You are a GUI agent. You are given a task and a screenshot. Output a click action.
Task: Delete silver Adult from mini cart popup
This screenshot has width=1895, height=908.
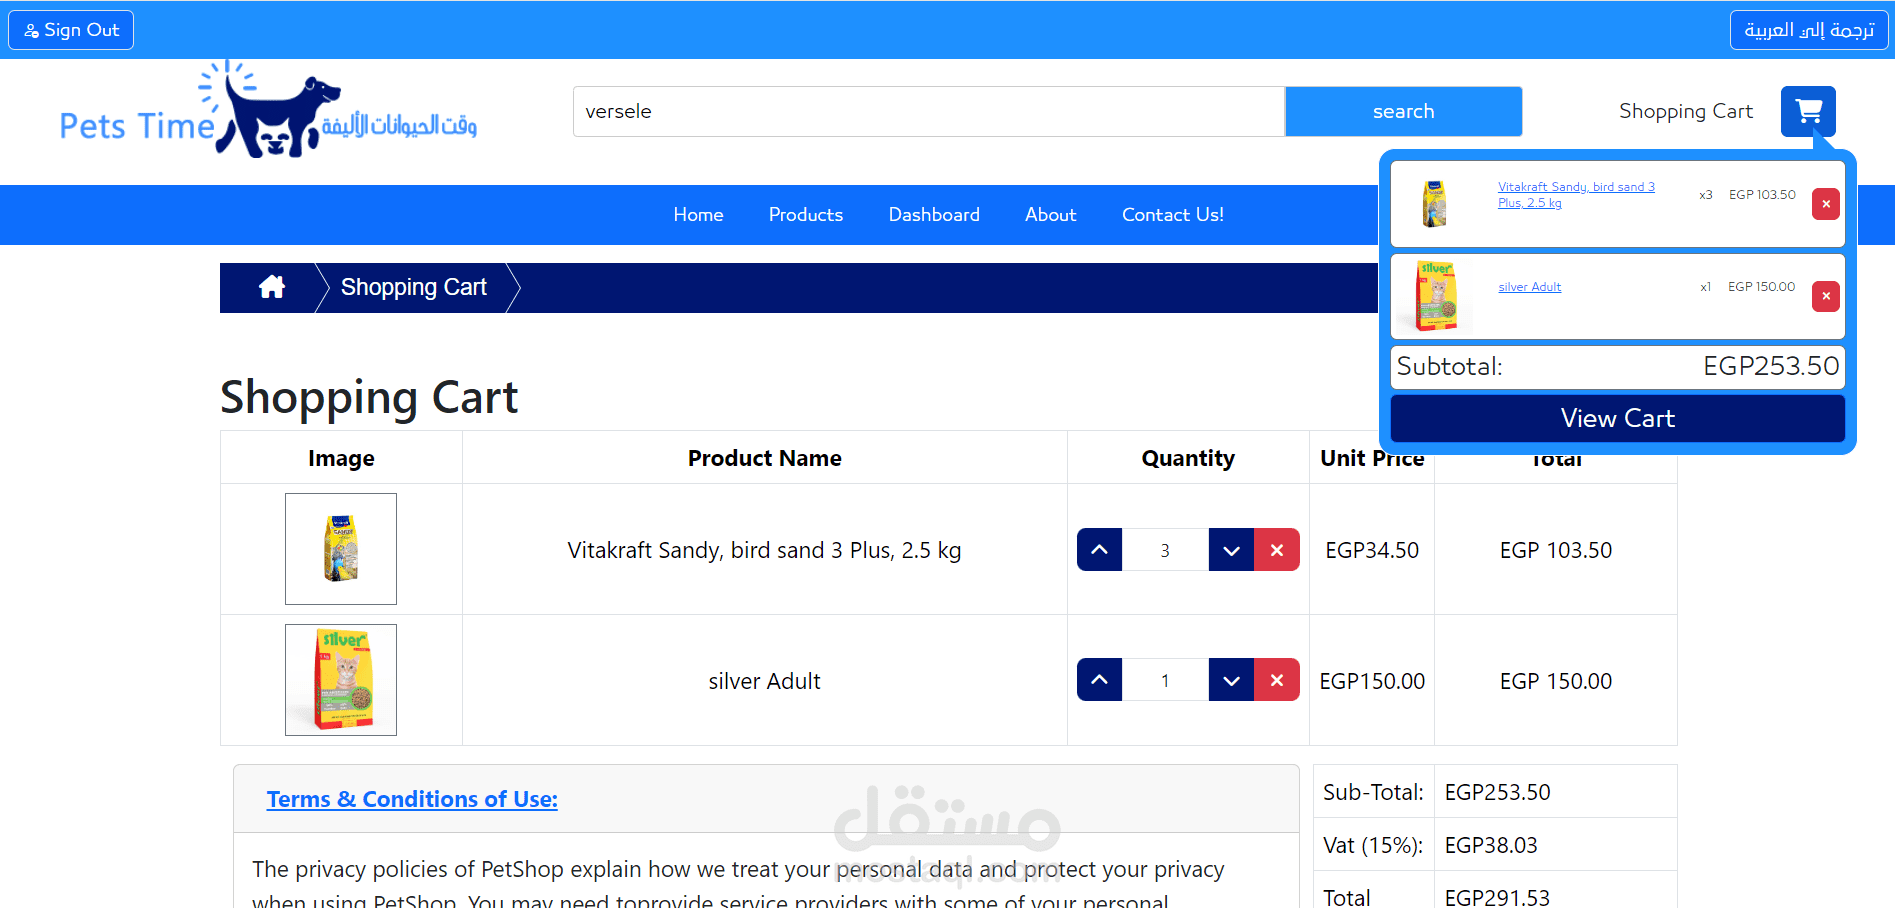pos(1826,296)
